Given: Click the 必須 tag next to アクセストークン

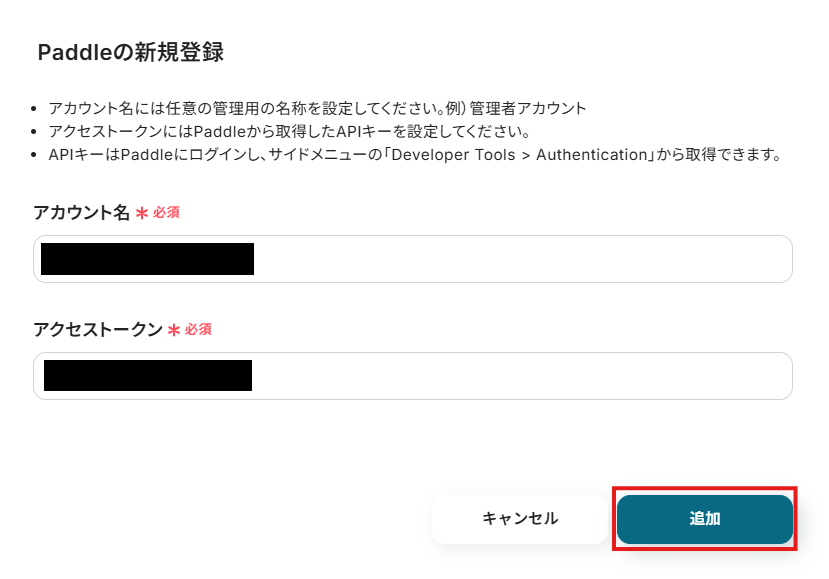Looking at the screenshot, I should tap(198, 329).
